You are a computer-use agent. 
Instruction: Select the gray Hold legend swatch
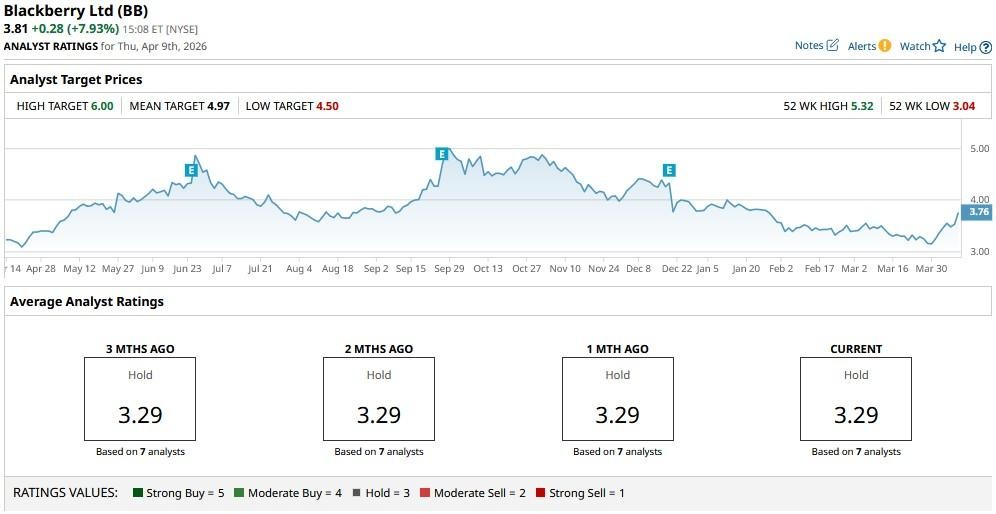pyautogui.click(x=359, y=493)
